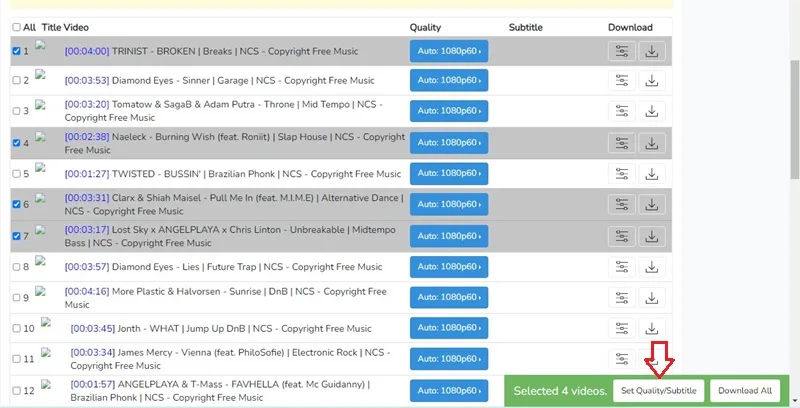Click the Quality column header
The image size is (800, 408).
[425, 28]
